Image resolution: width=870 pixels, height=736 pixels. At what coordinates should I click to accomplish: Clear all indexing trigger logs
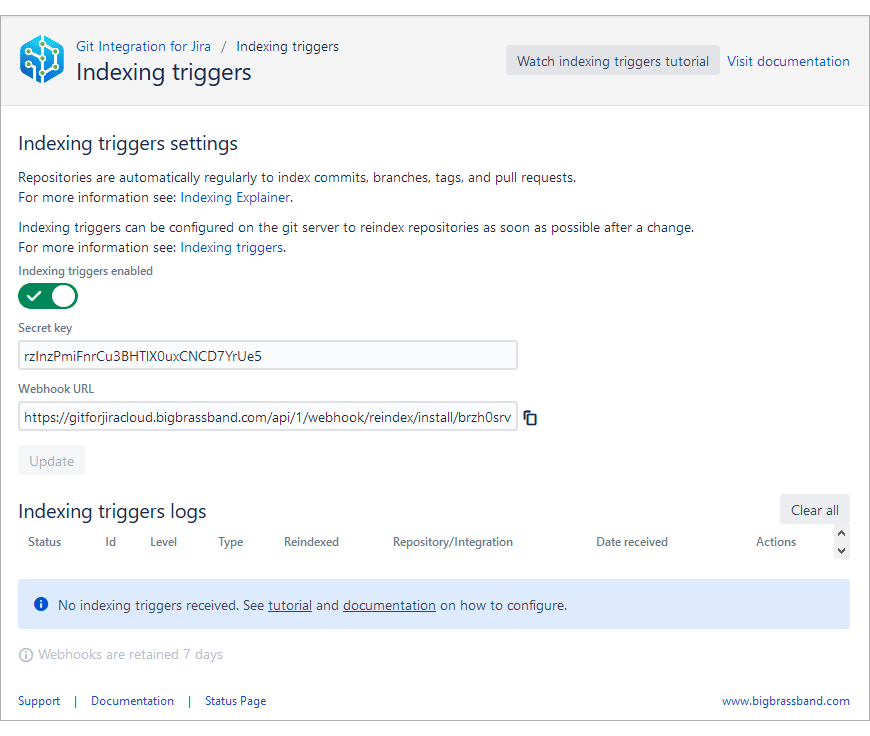(815, 510)
